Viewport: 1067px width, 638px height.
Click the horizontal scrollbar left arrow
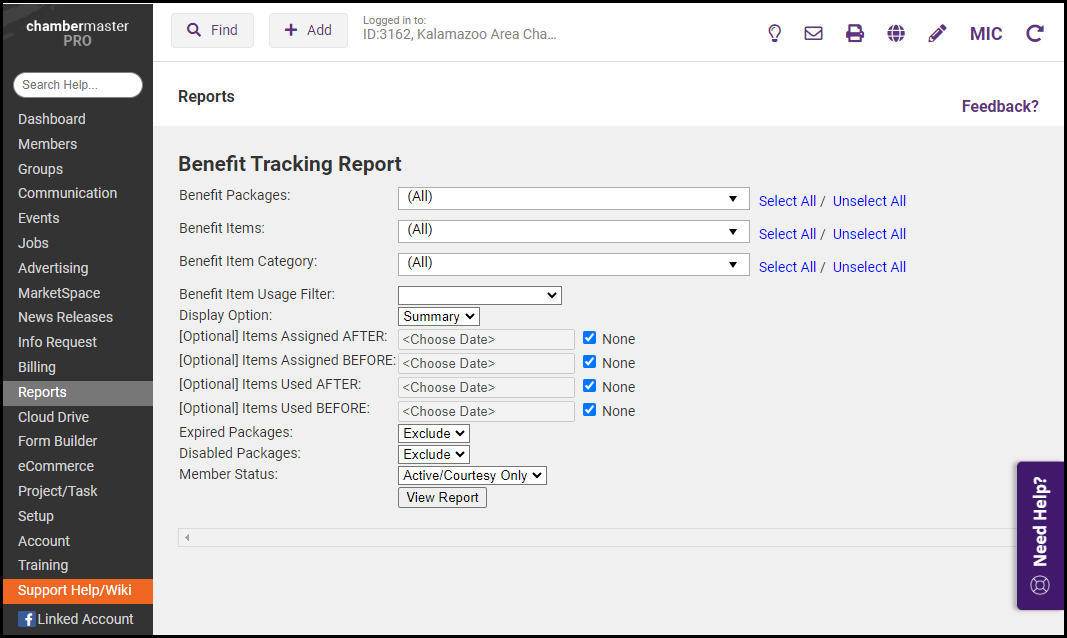point(186,538)
